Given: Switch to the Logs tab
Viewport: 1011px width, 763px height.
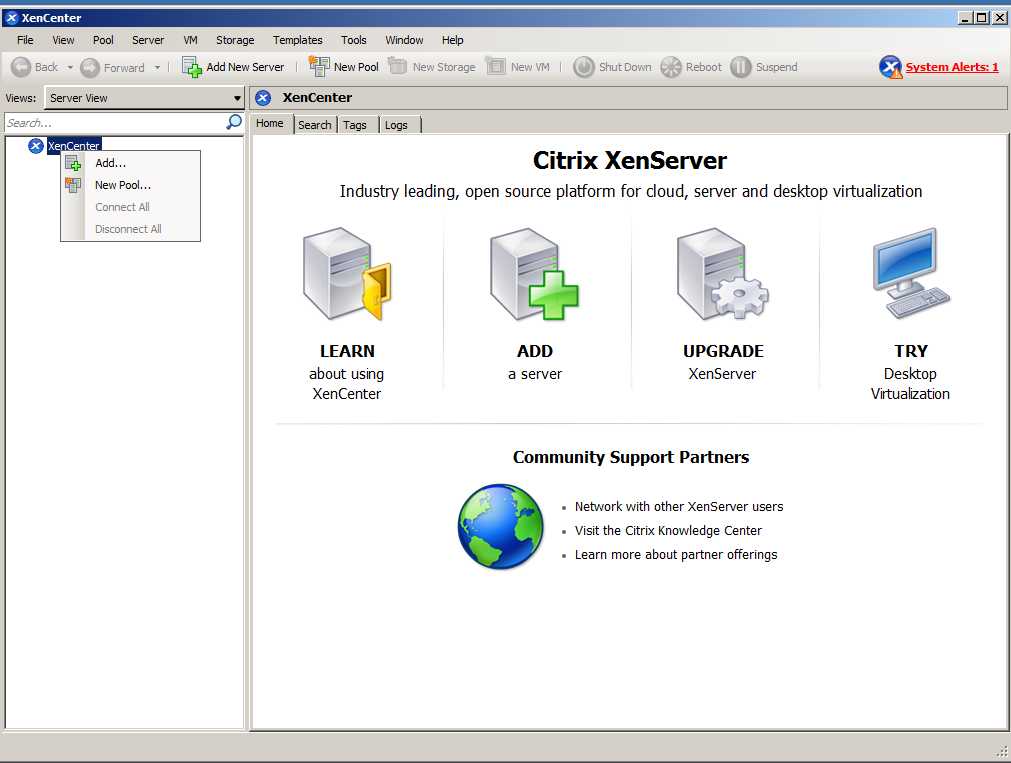Looking at the screenshot, I should (396, 125).
